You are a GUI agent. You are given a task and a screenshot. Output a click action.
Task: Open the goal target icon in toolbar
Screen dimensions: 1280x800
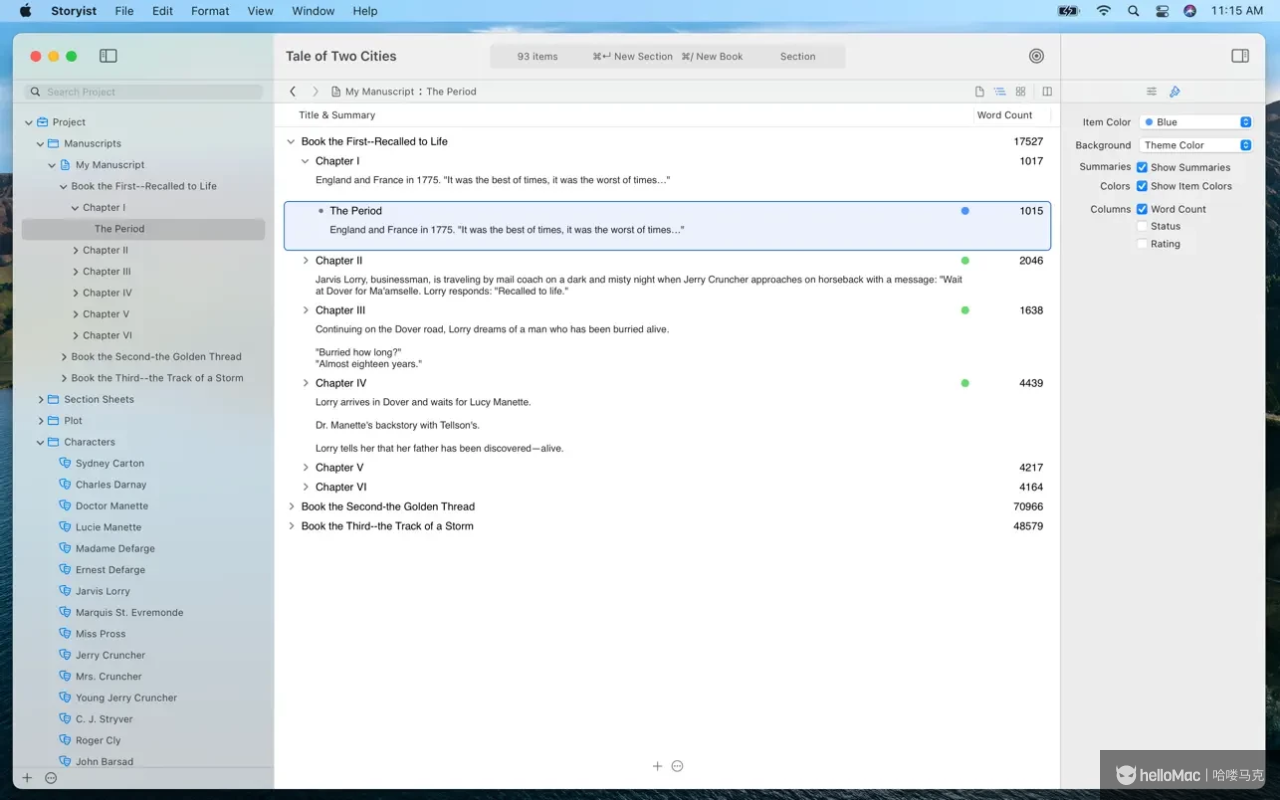coord(1036,56)
